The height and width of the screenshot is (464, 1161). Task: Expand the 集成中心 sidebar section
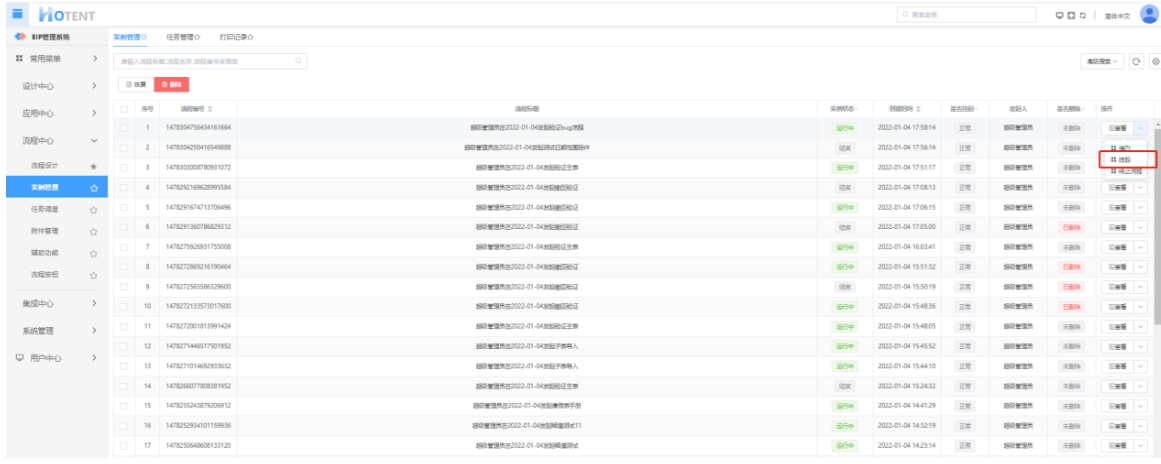[56, 303]
